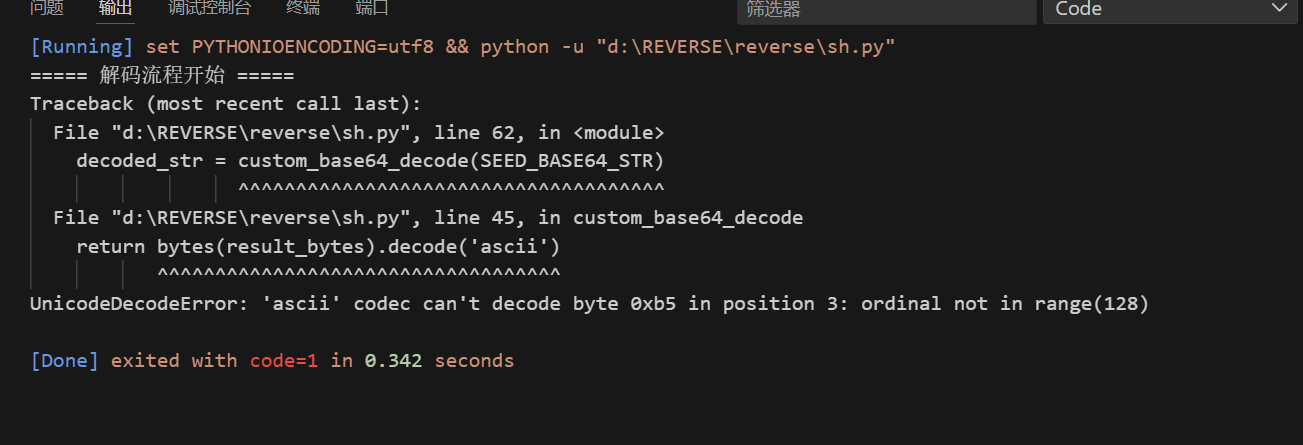1303x445 pixels.
Task: Click the return bytes(result_bytes) code line
Action: [317, 246]
